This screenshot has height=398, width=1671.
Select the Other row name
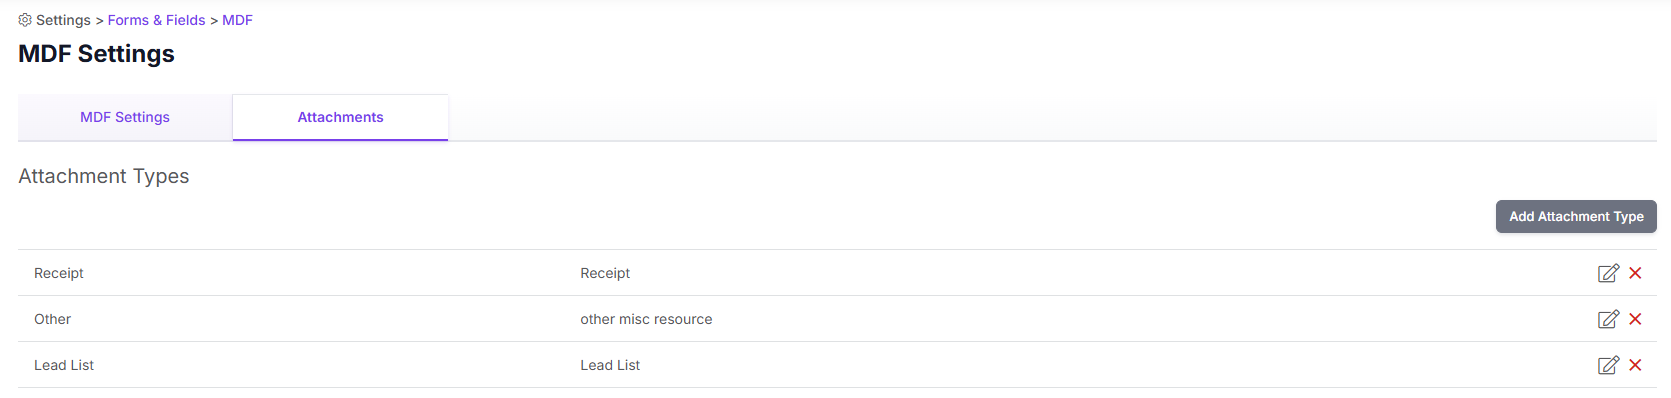pos(52,319)
